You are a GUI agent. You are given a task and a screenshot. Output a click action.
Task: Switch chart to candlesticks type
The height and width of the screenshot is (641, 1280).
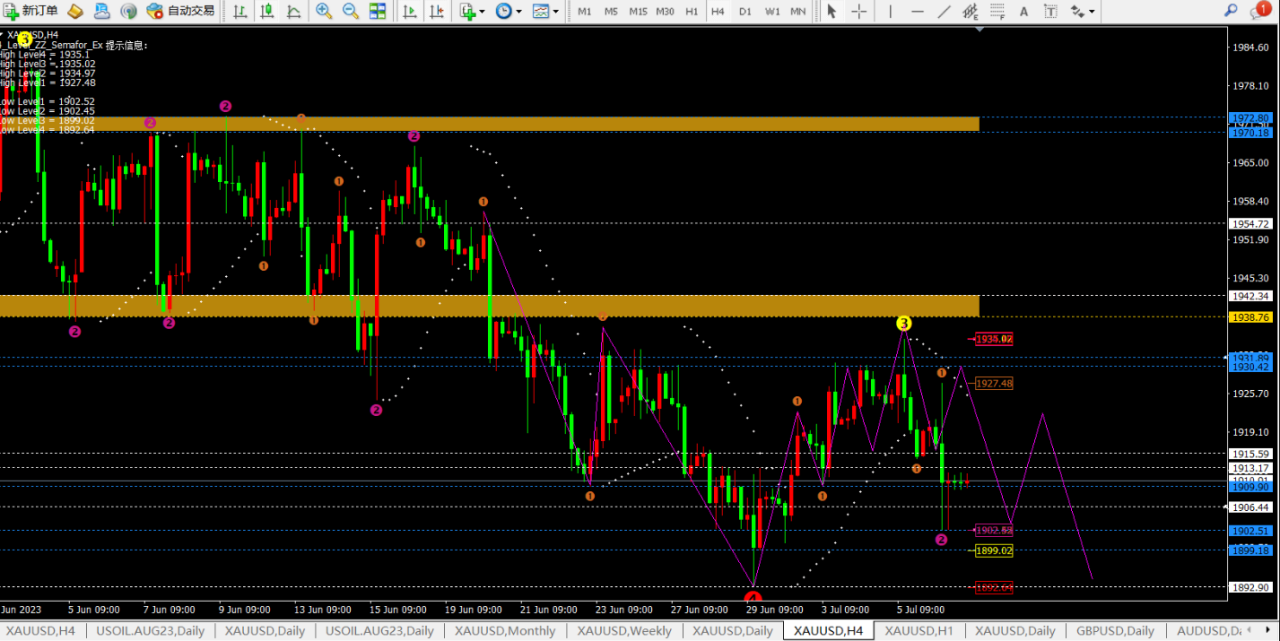(x=266, y=11)
